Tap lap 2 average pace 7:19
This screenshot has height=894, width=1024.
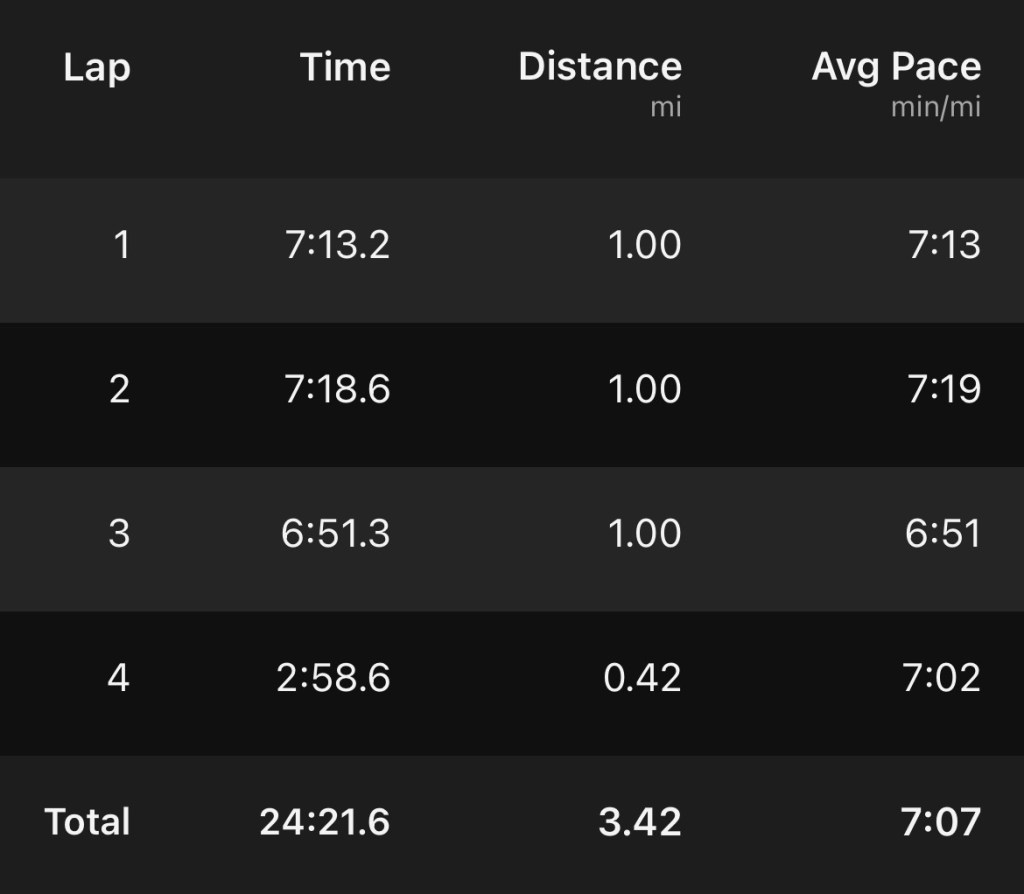pyautogui.click(x=944, y=389)
